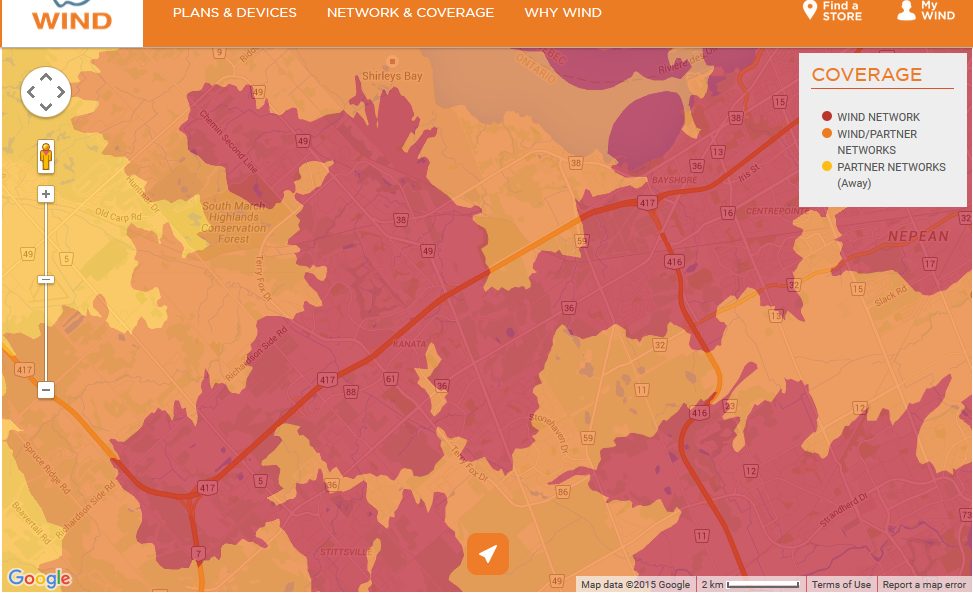The image size is (973, 593).
Task: Click the orange locate-me arrow button
Action: [488, 554]
